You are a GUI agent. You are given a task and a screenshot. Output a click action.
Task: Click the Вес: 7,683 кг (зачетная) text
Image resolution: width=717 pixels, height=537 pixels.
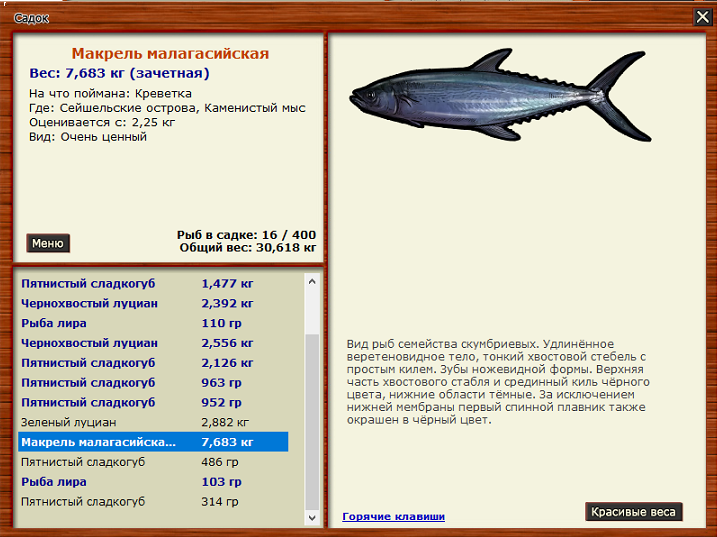[119, 73]
